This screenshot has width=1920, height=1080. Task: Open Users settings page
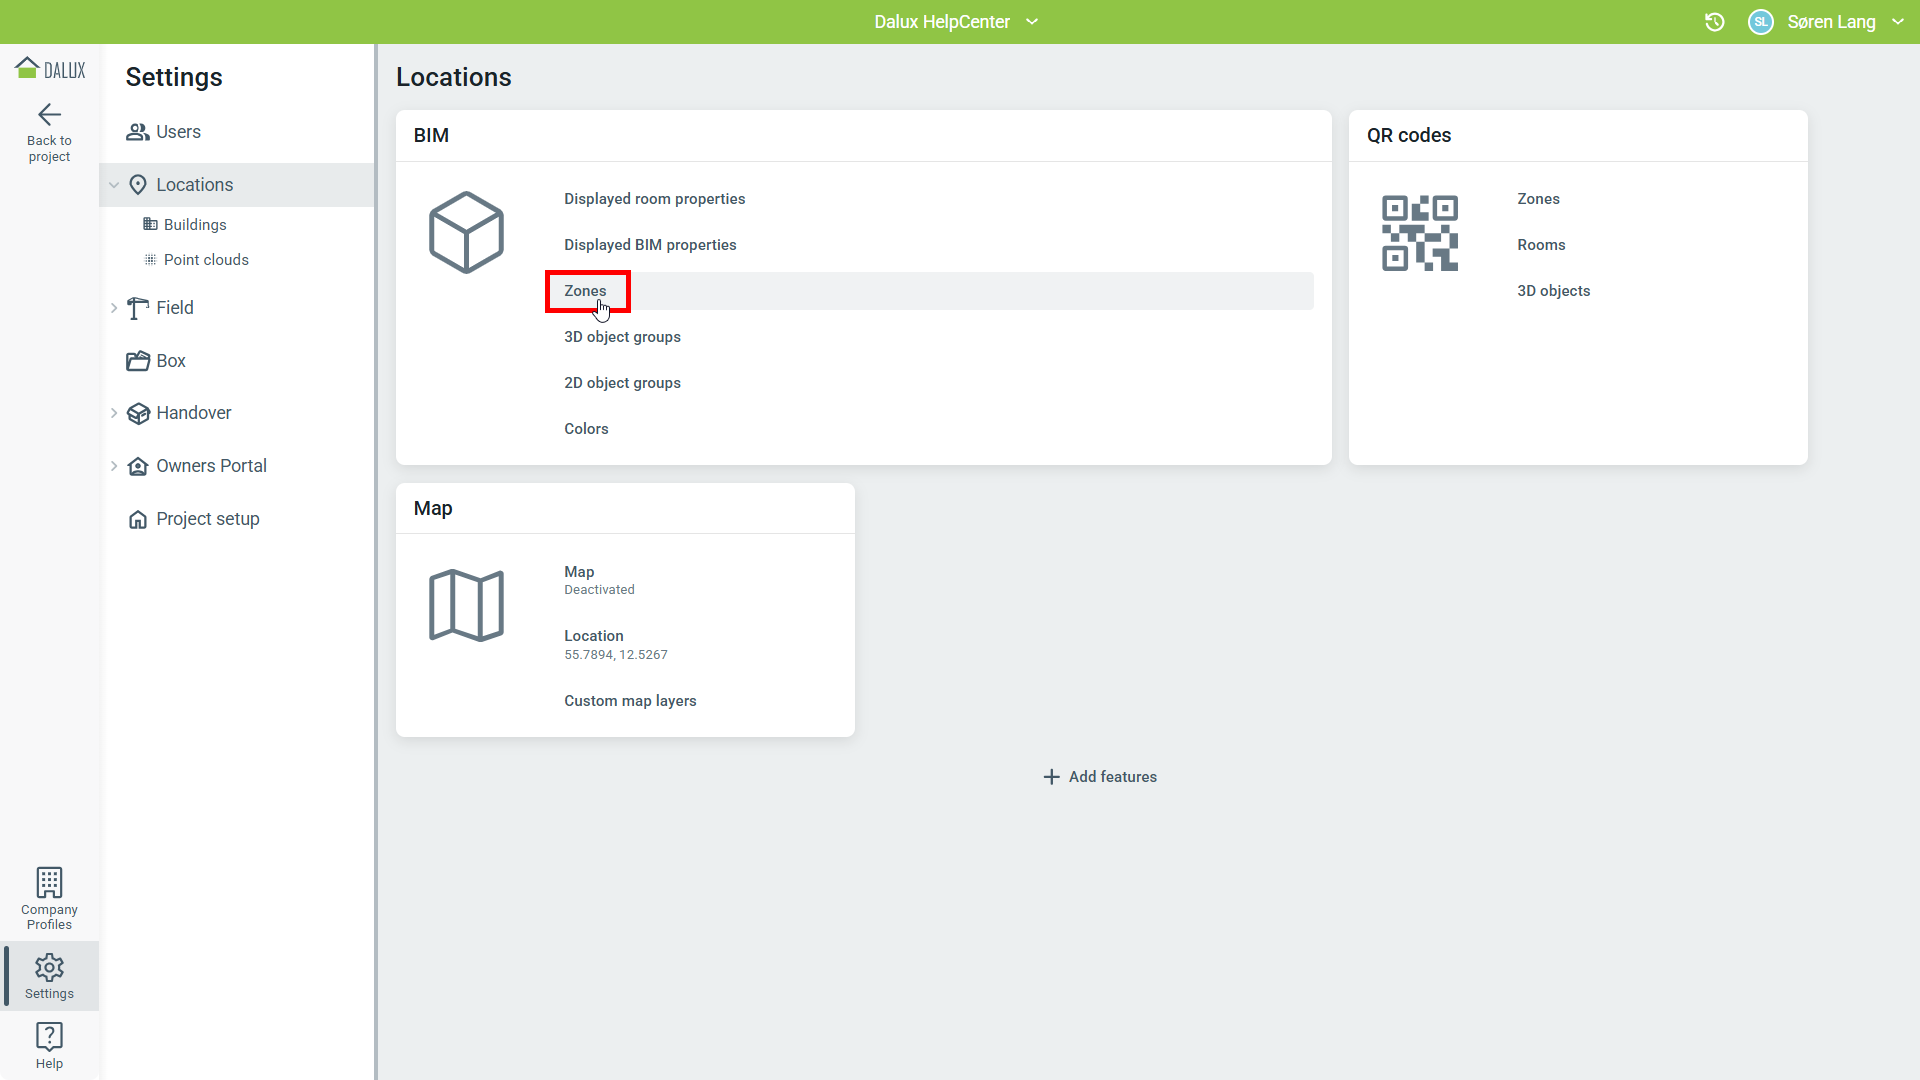tap(178, 132)
